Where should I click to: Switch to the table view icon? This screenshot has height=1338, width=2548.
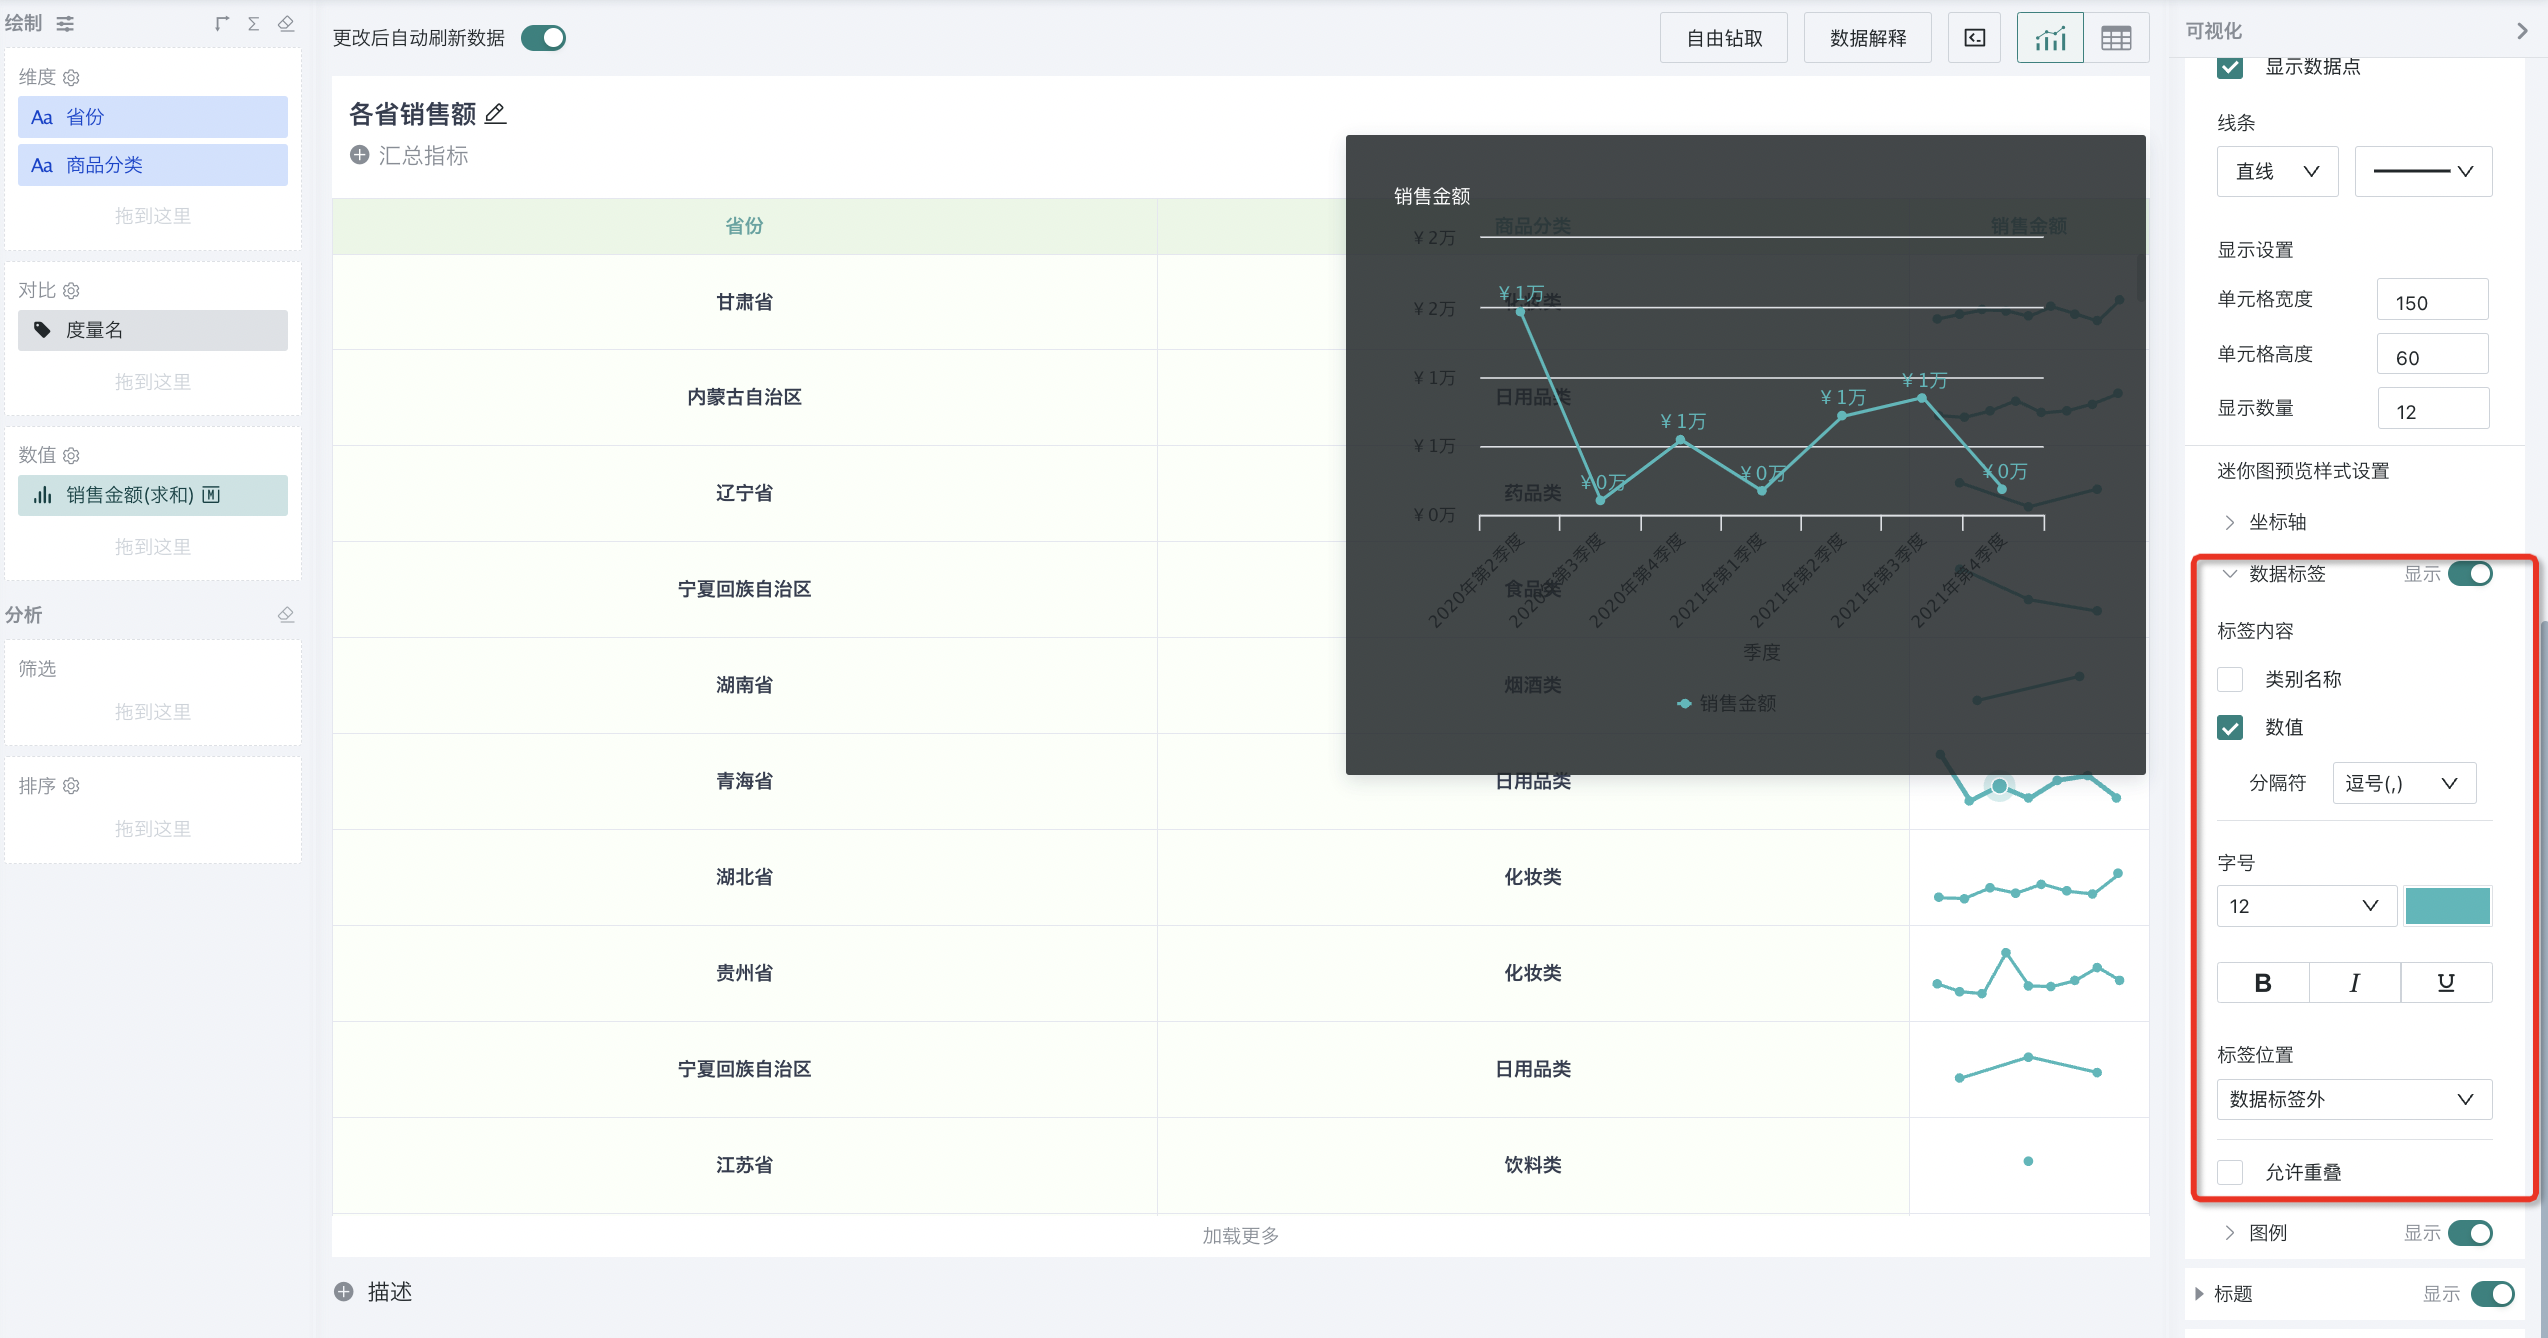2116,38
